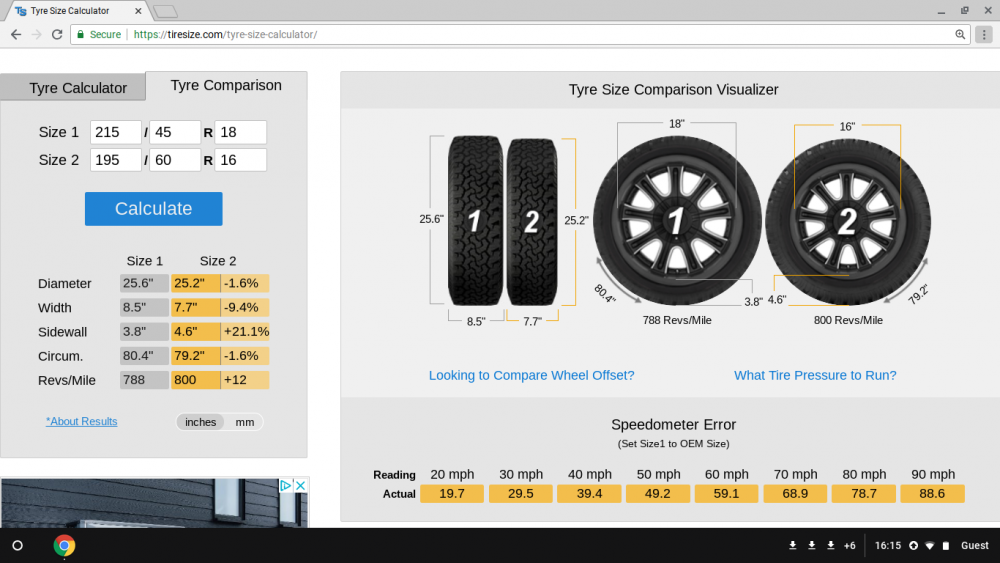Click actual speed 39.4 under 40 mph

coord(589,494)
